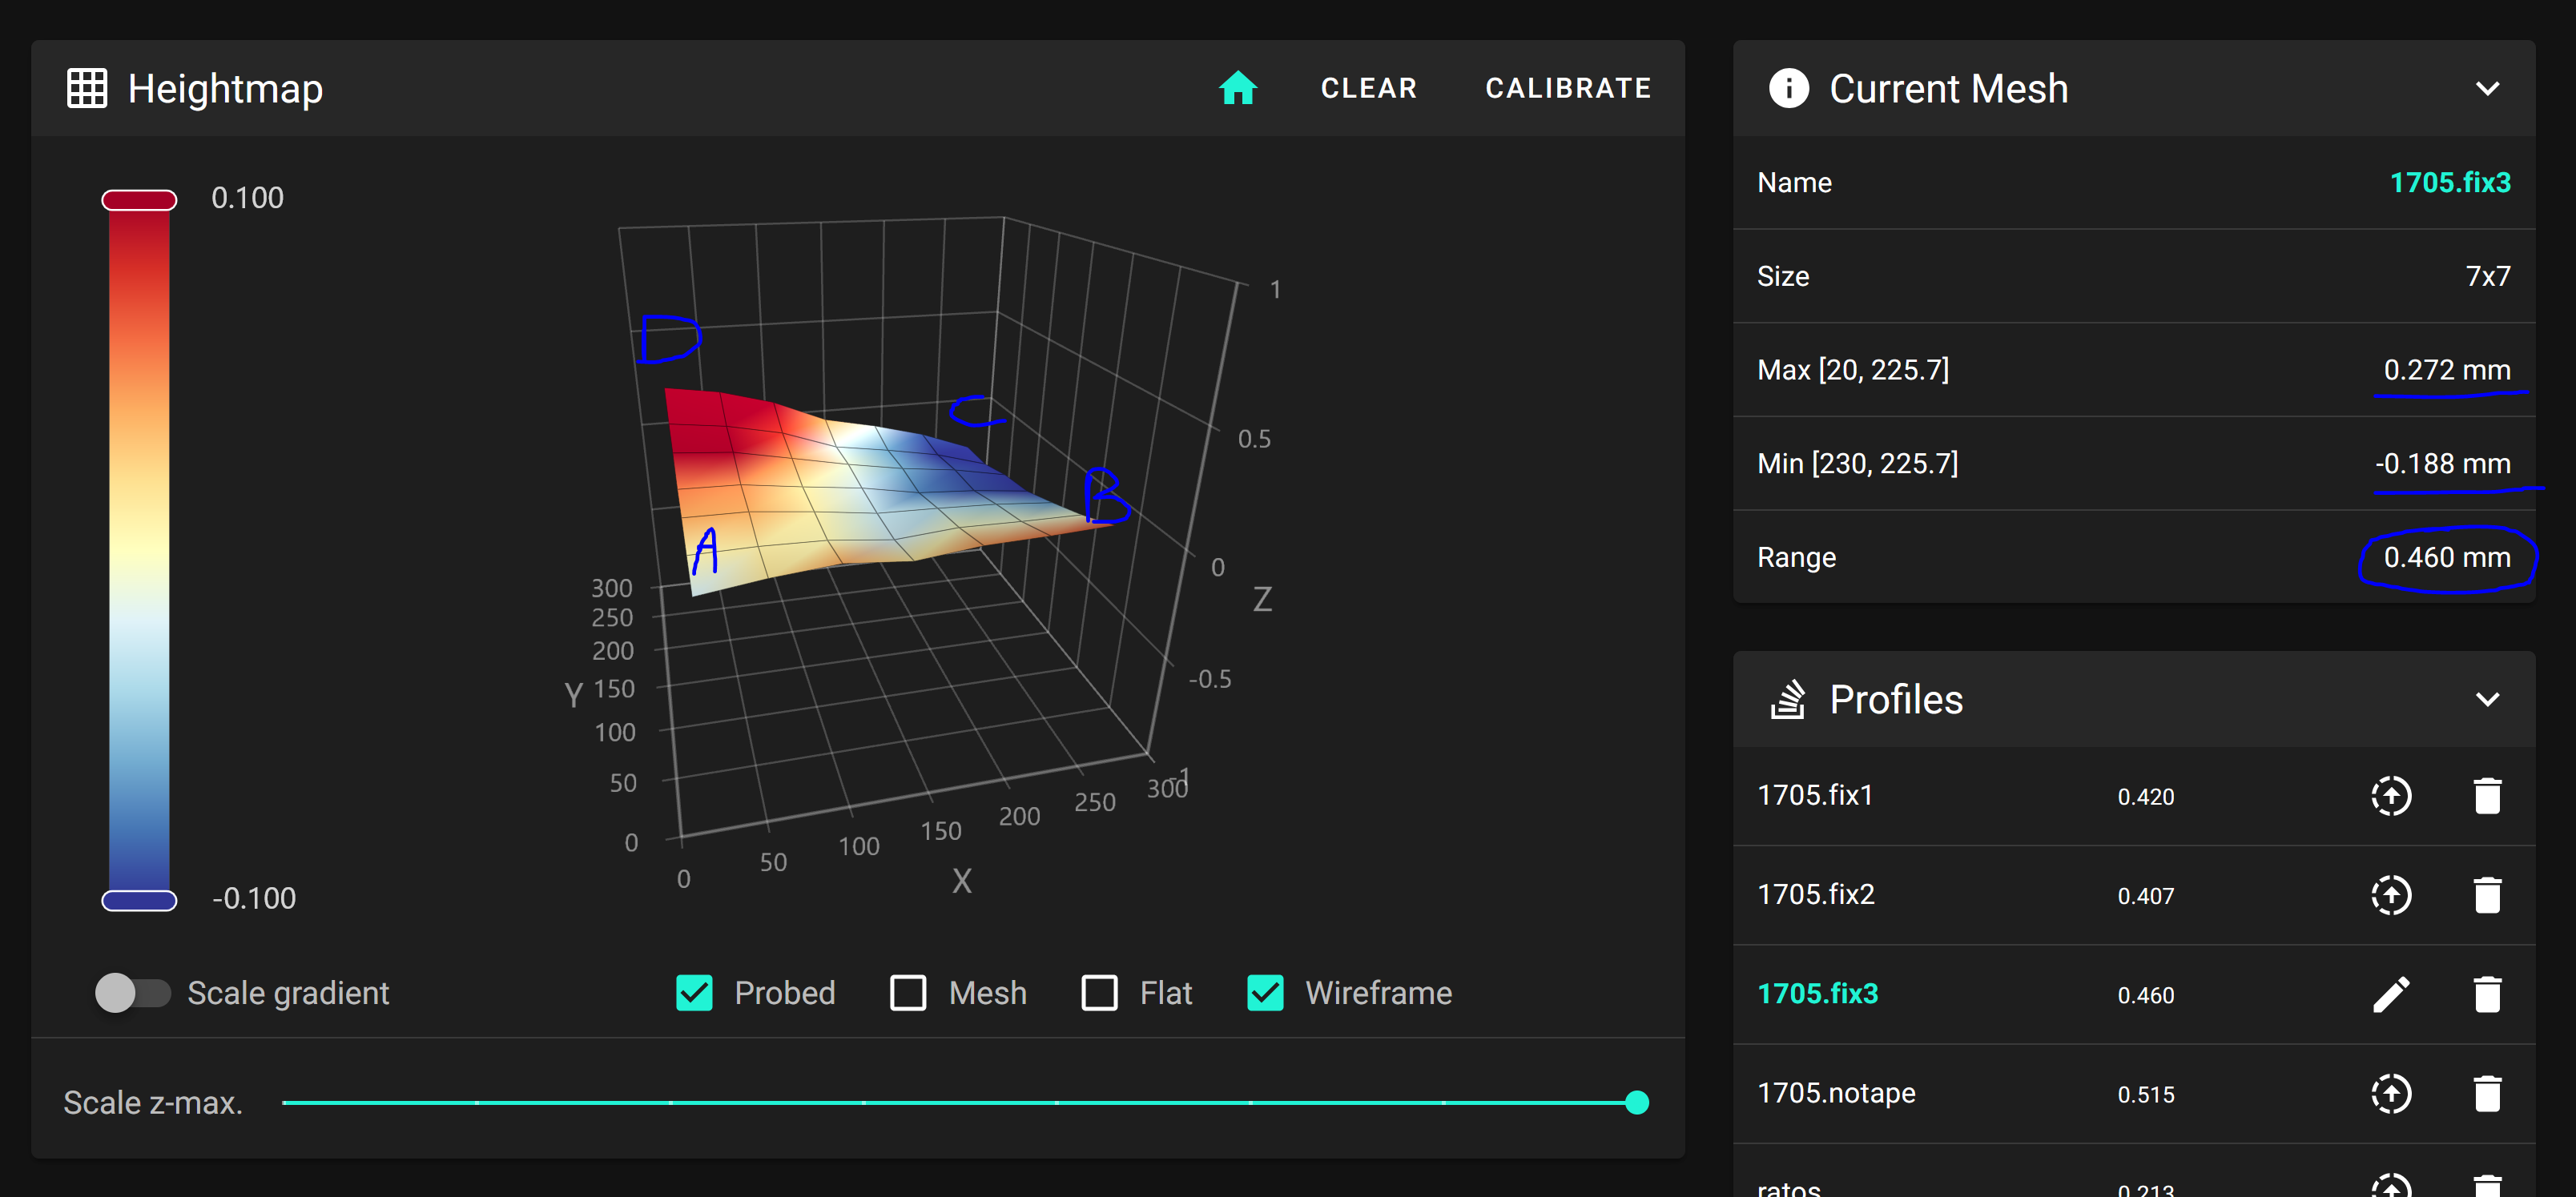Load the 1705.notape profile
2576x1197 pixels.
tap(2391, 1093)
